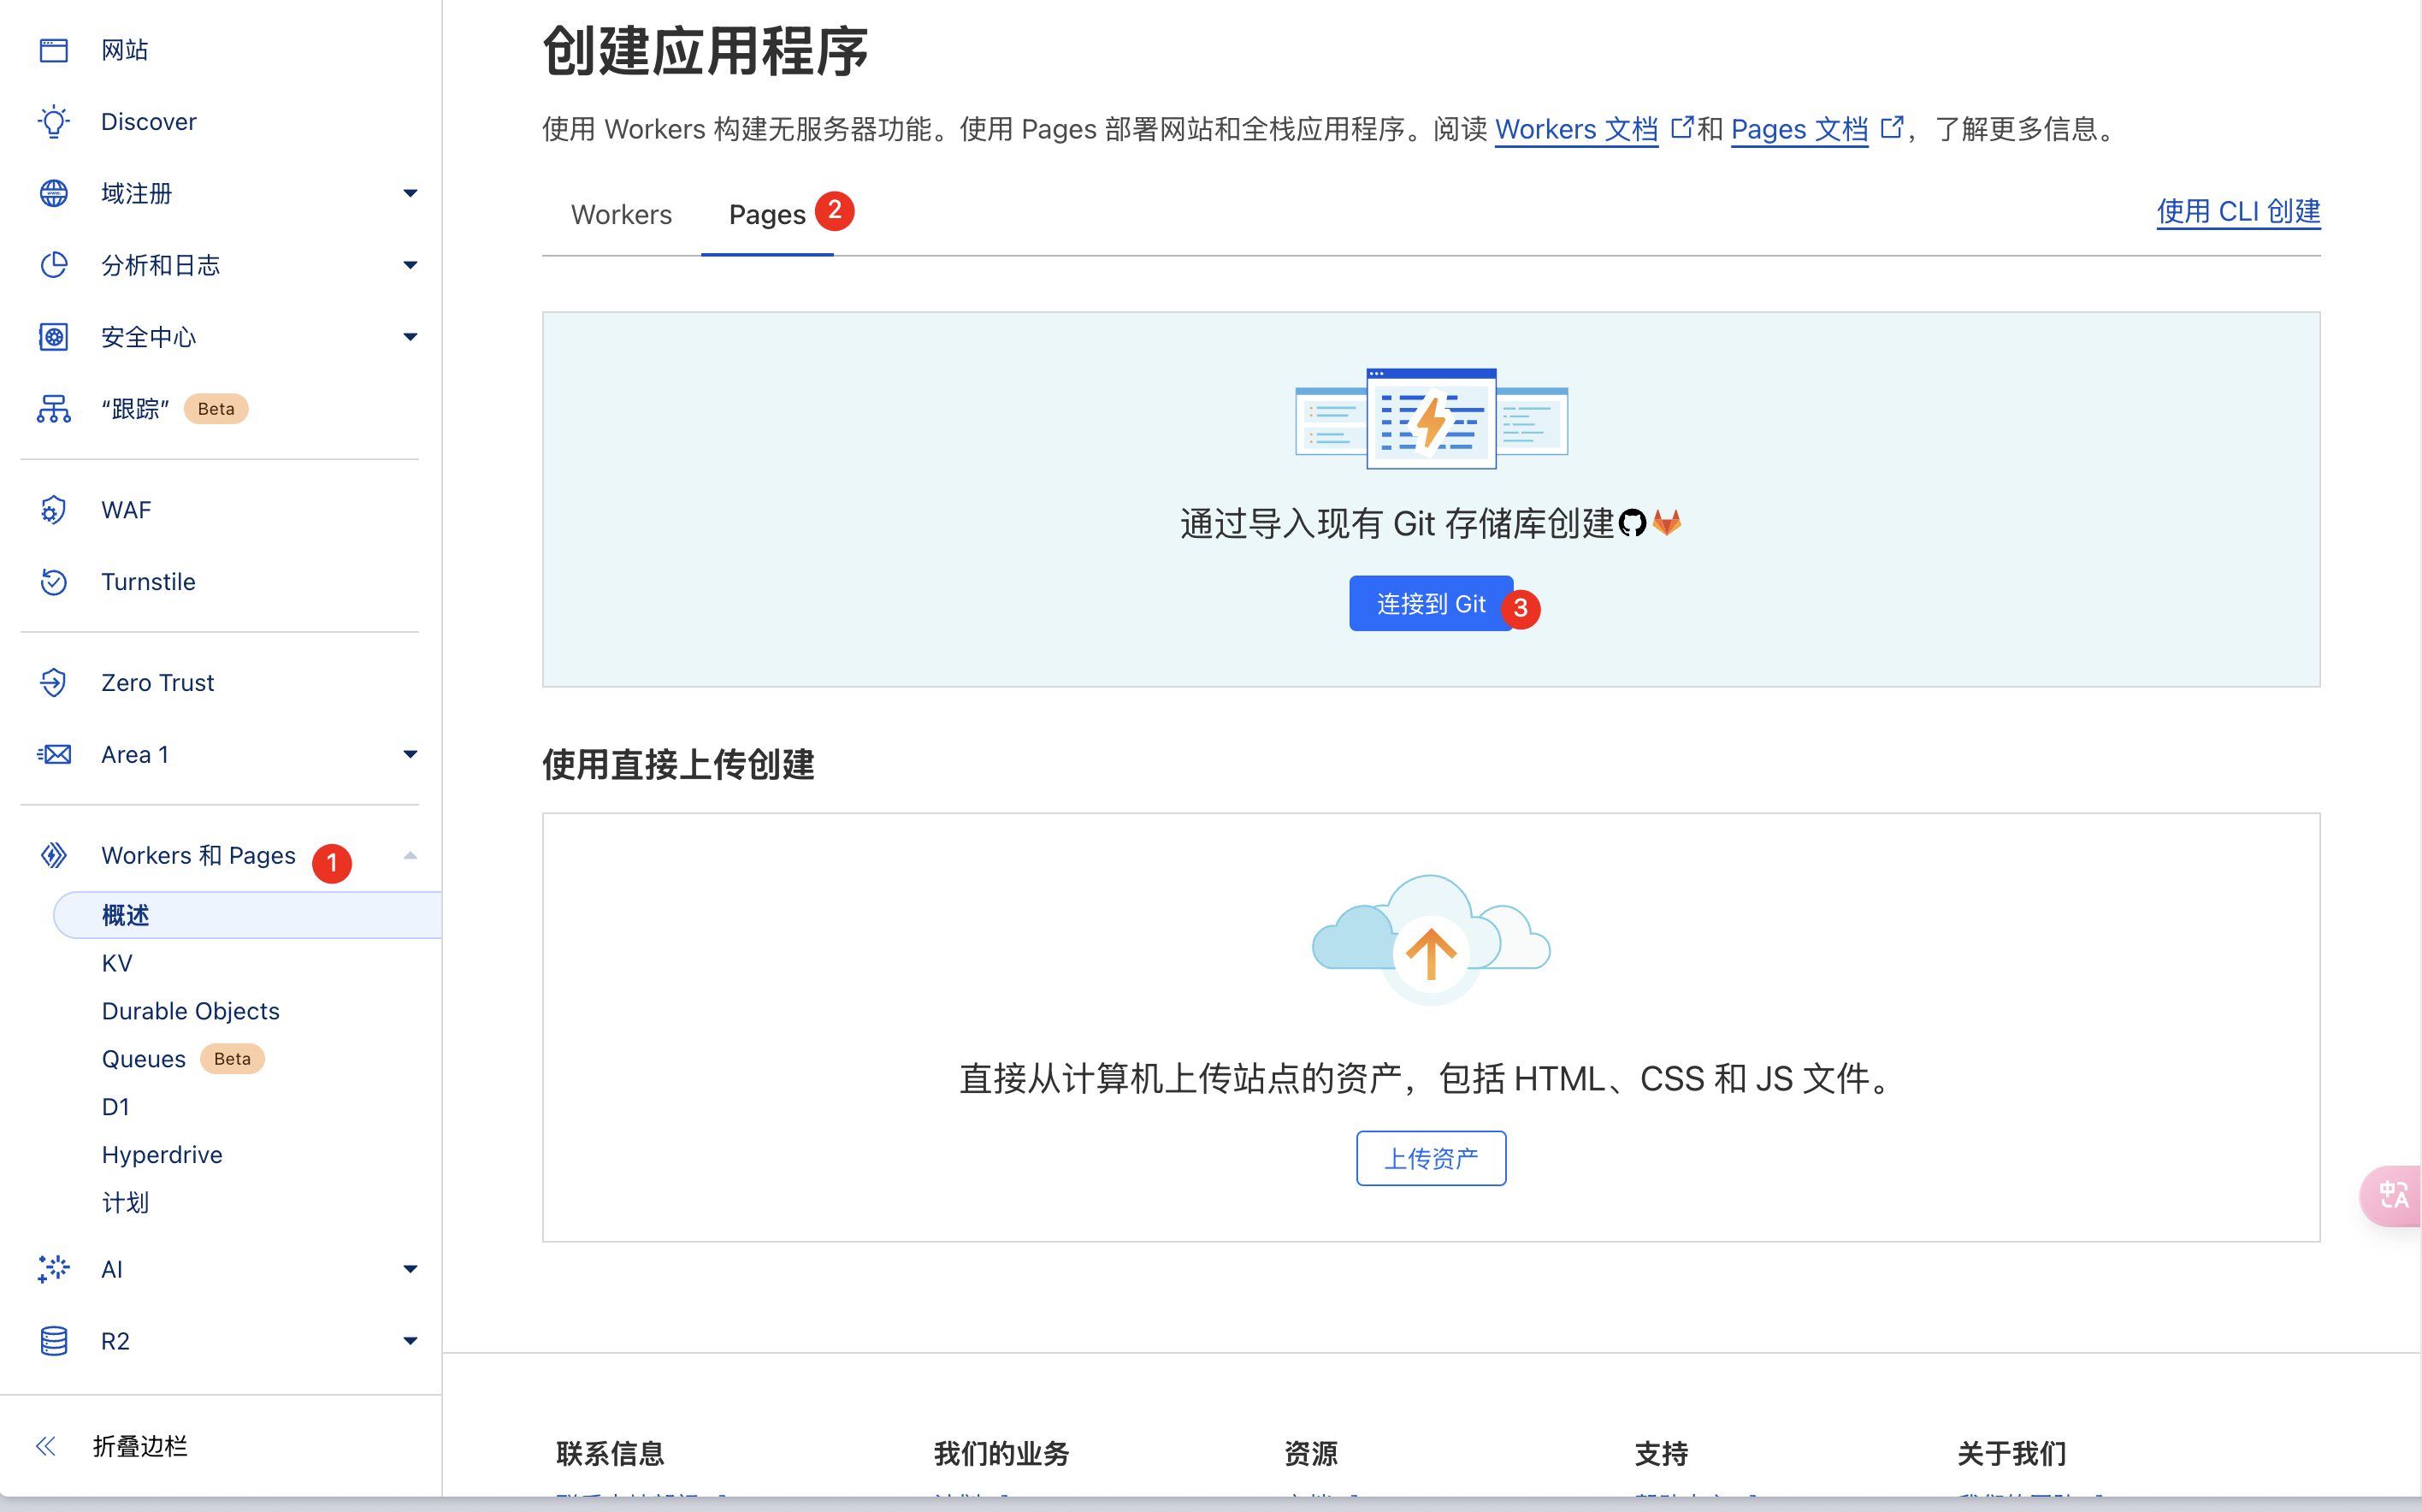Expand the 域注册 dropdown arrow

tap(410, 194)
